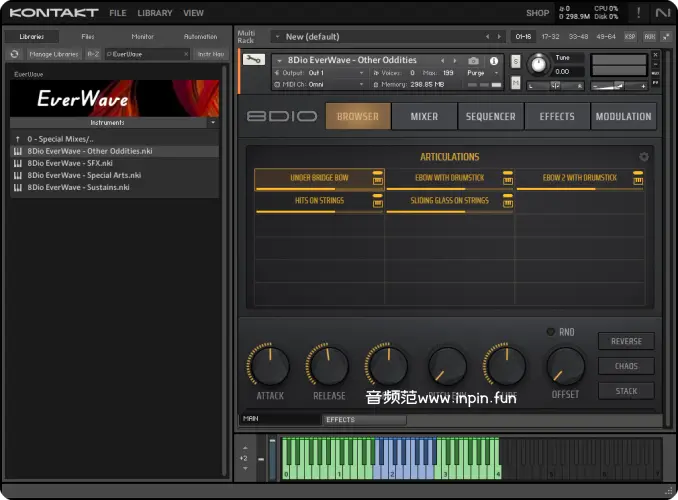This screenshot has height=500, width=678.
Task: Click the Manage Libraries button
Action: pyautogui.click(x=54, y=54)
